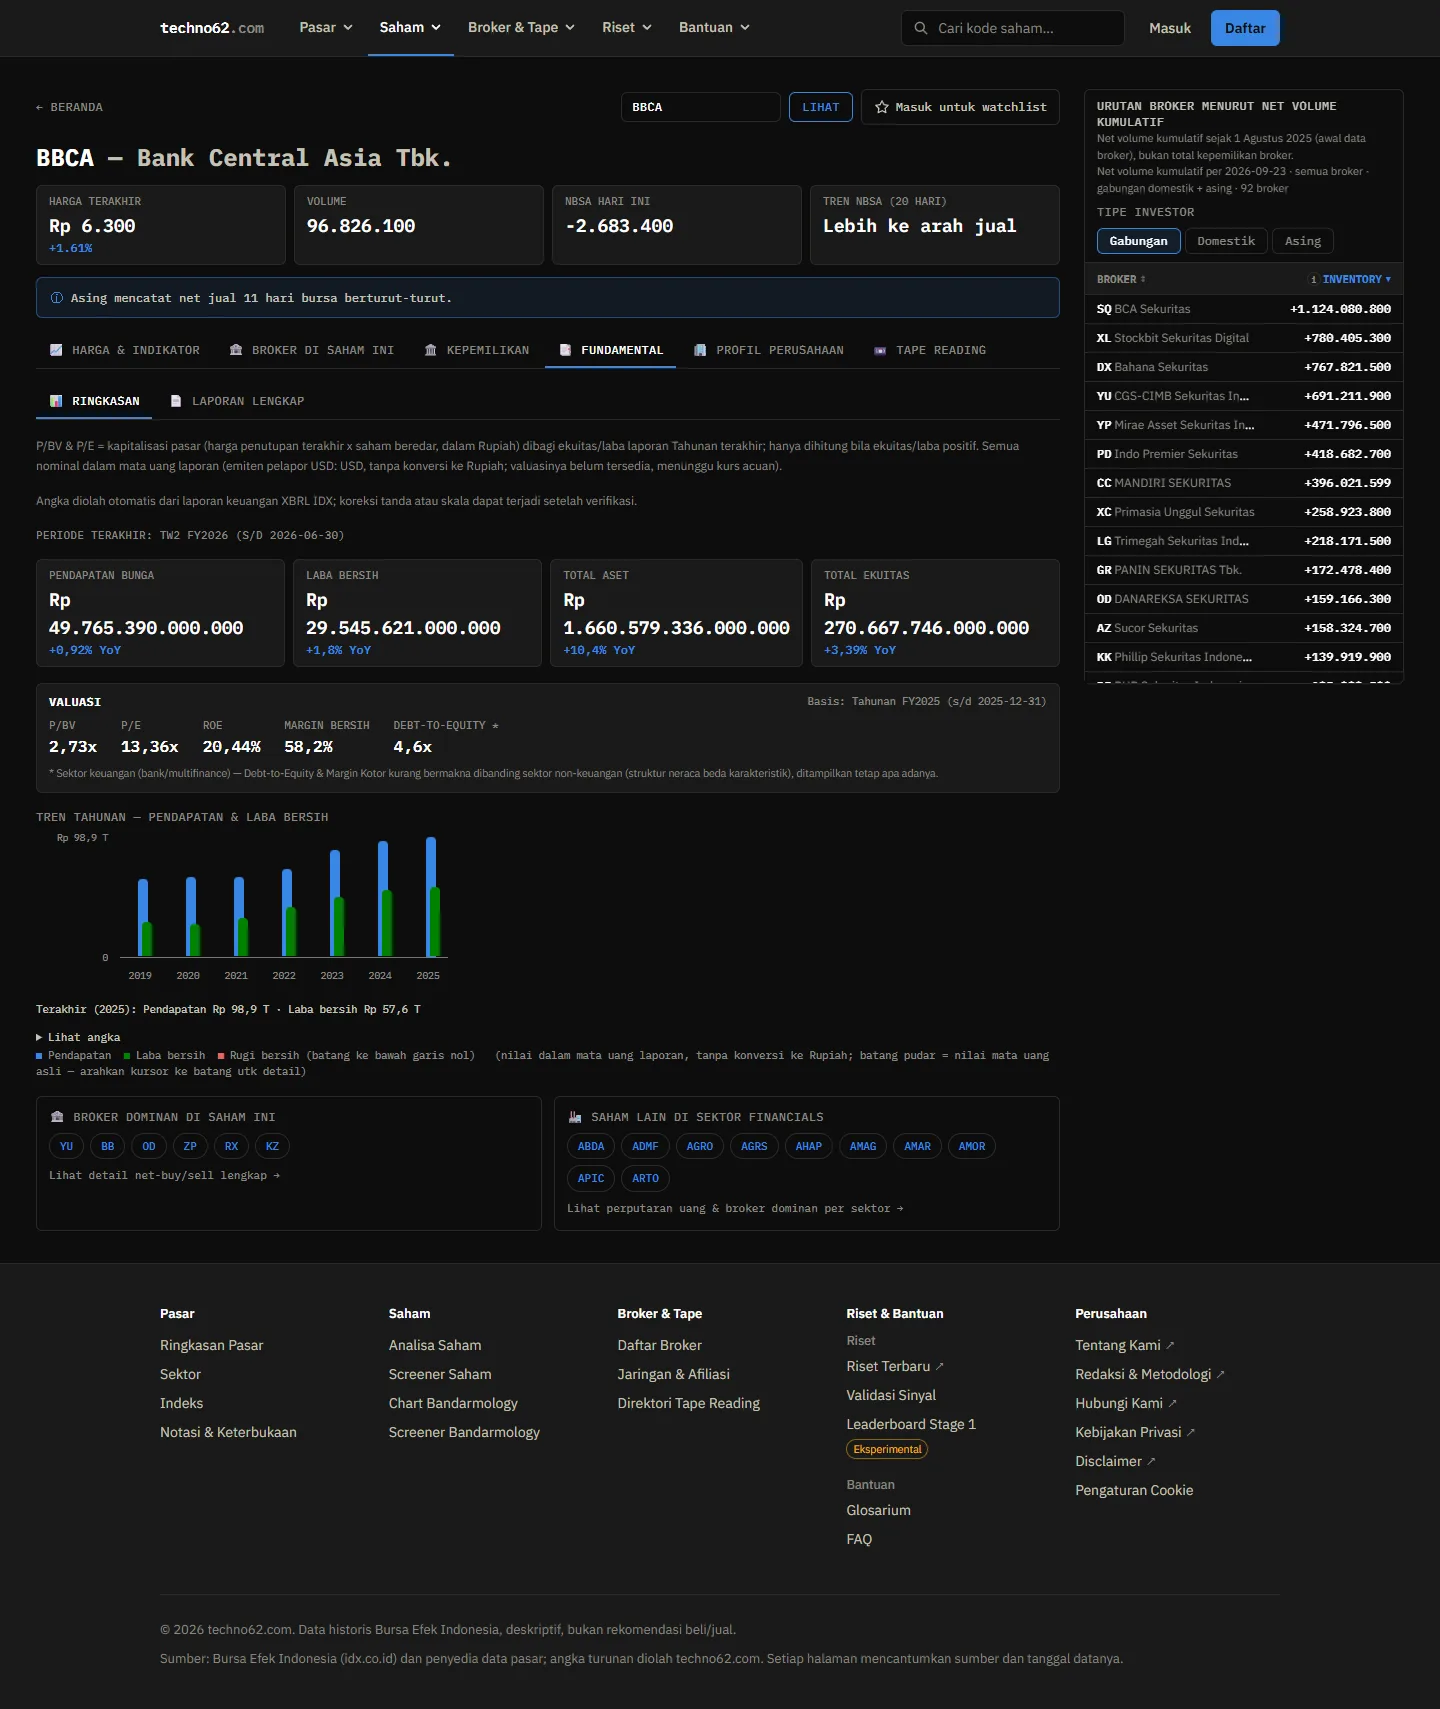Image resolution: width=1440 pixels, height=1709 pixels.
Task: Open the Kepemilikan tab
Action: click(477, 350)
